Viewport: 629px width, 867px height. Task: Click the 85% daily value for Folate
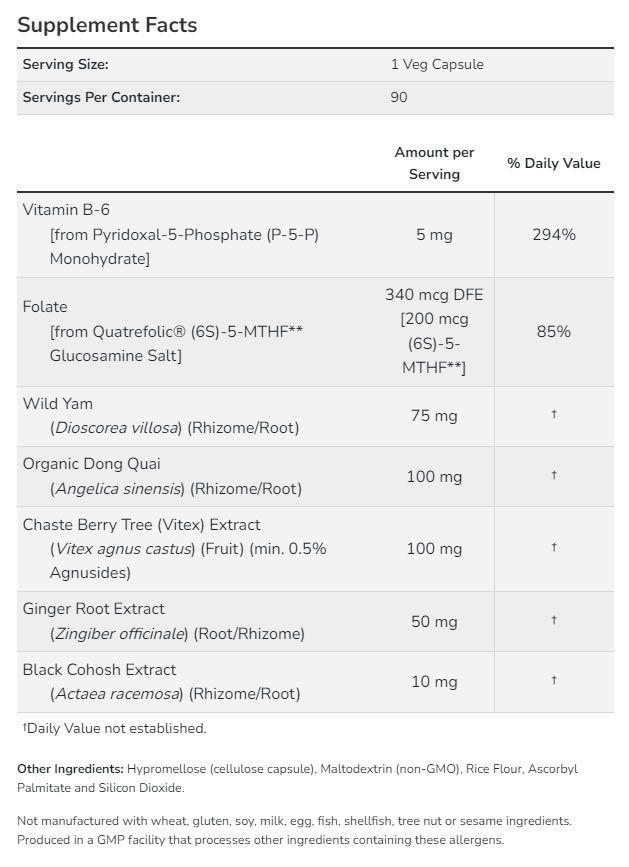[x=554, y=331]
